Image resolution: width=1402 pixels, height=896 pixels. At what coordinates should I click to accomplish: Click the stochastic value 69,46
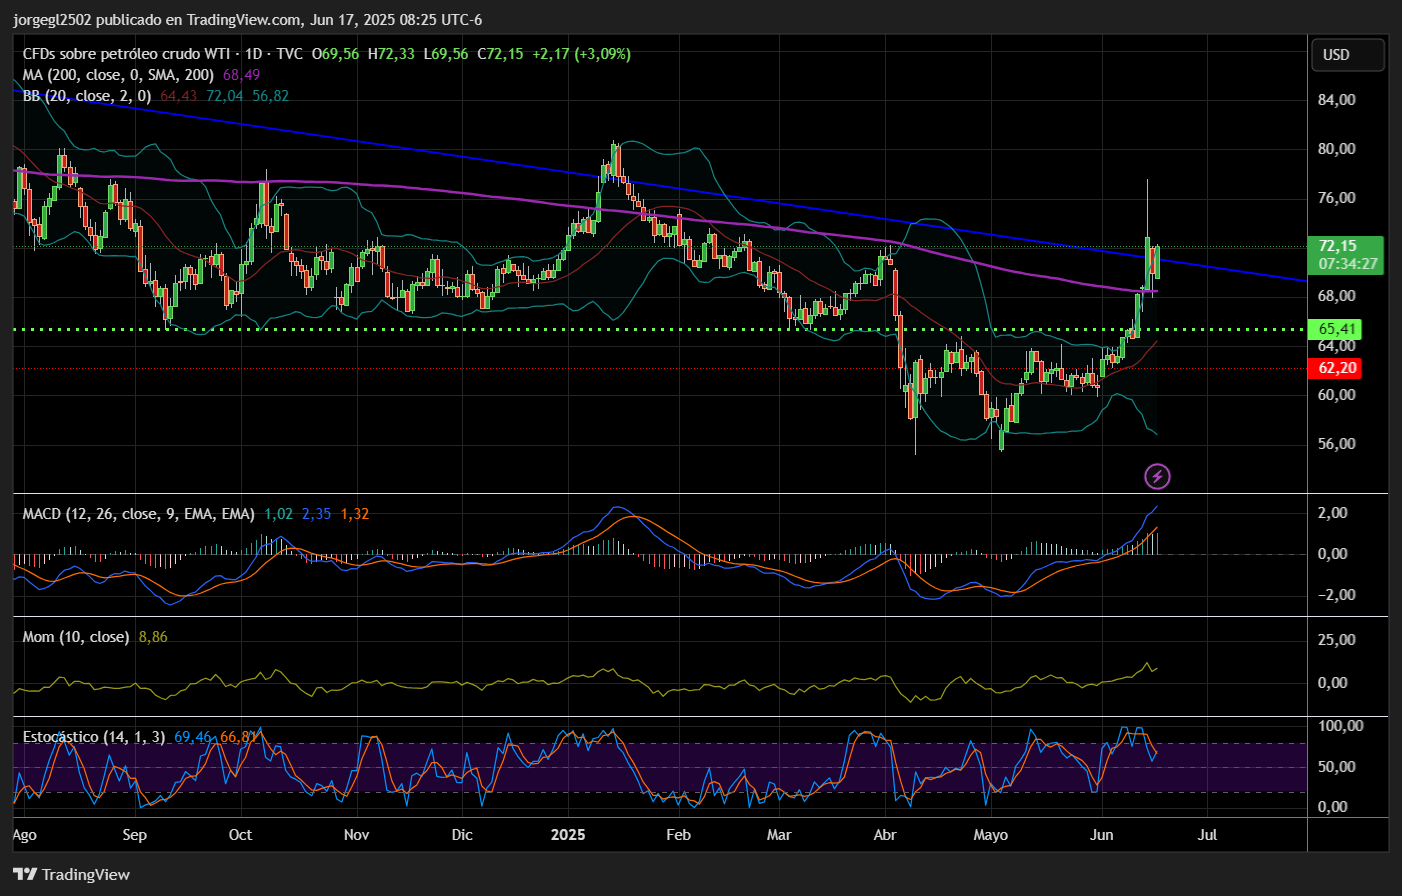193,737
